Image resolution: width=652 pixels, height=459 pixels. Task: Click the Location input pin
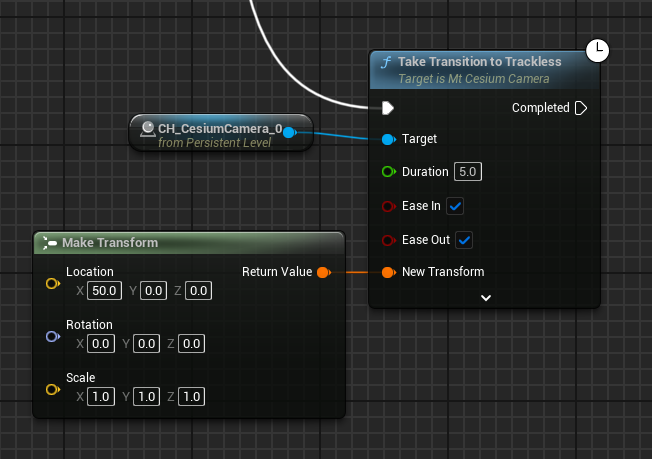click(52, 284)
